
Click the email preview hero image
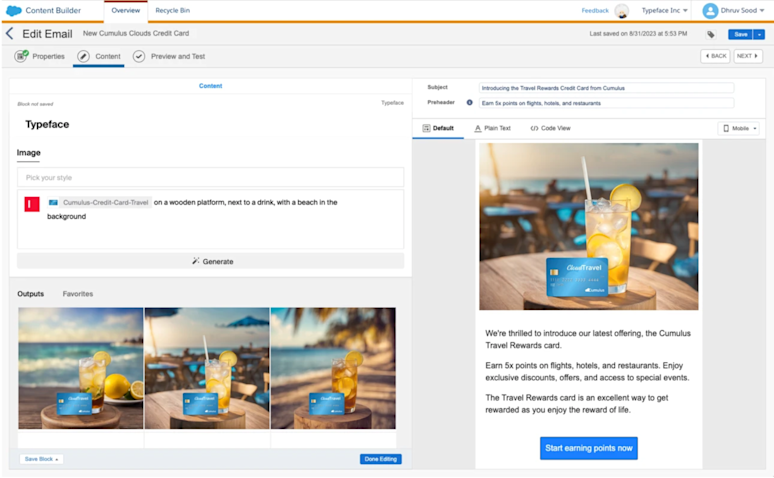(588, 227)
